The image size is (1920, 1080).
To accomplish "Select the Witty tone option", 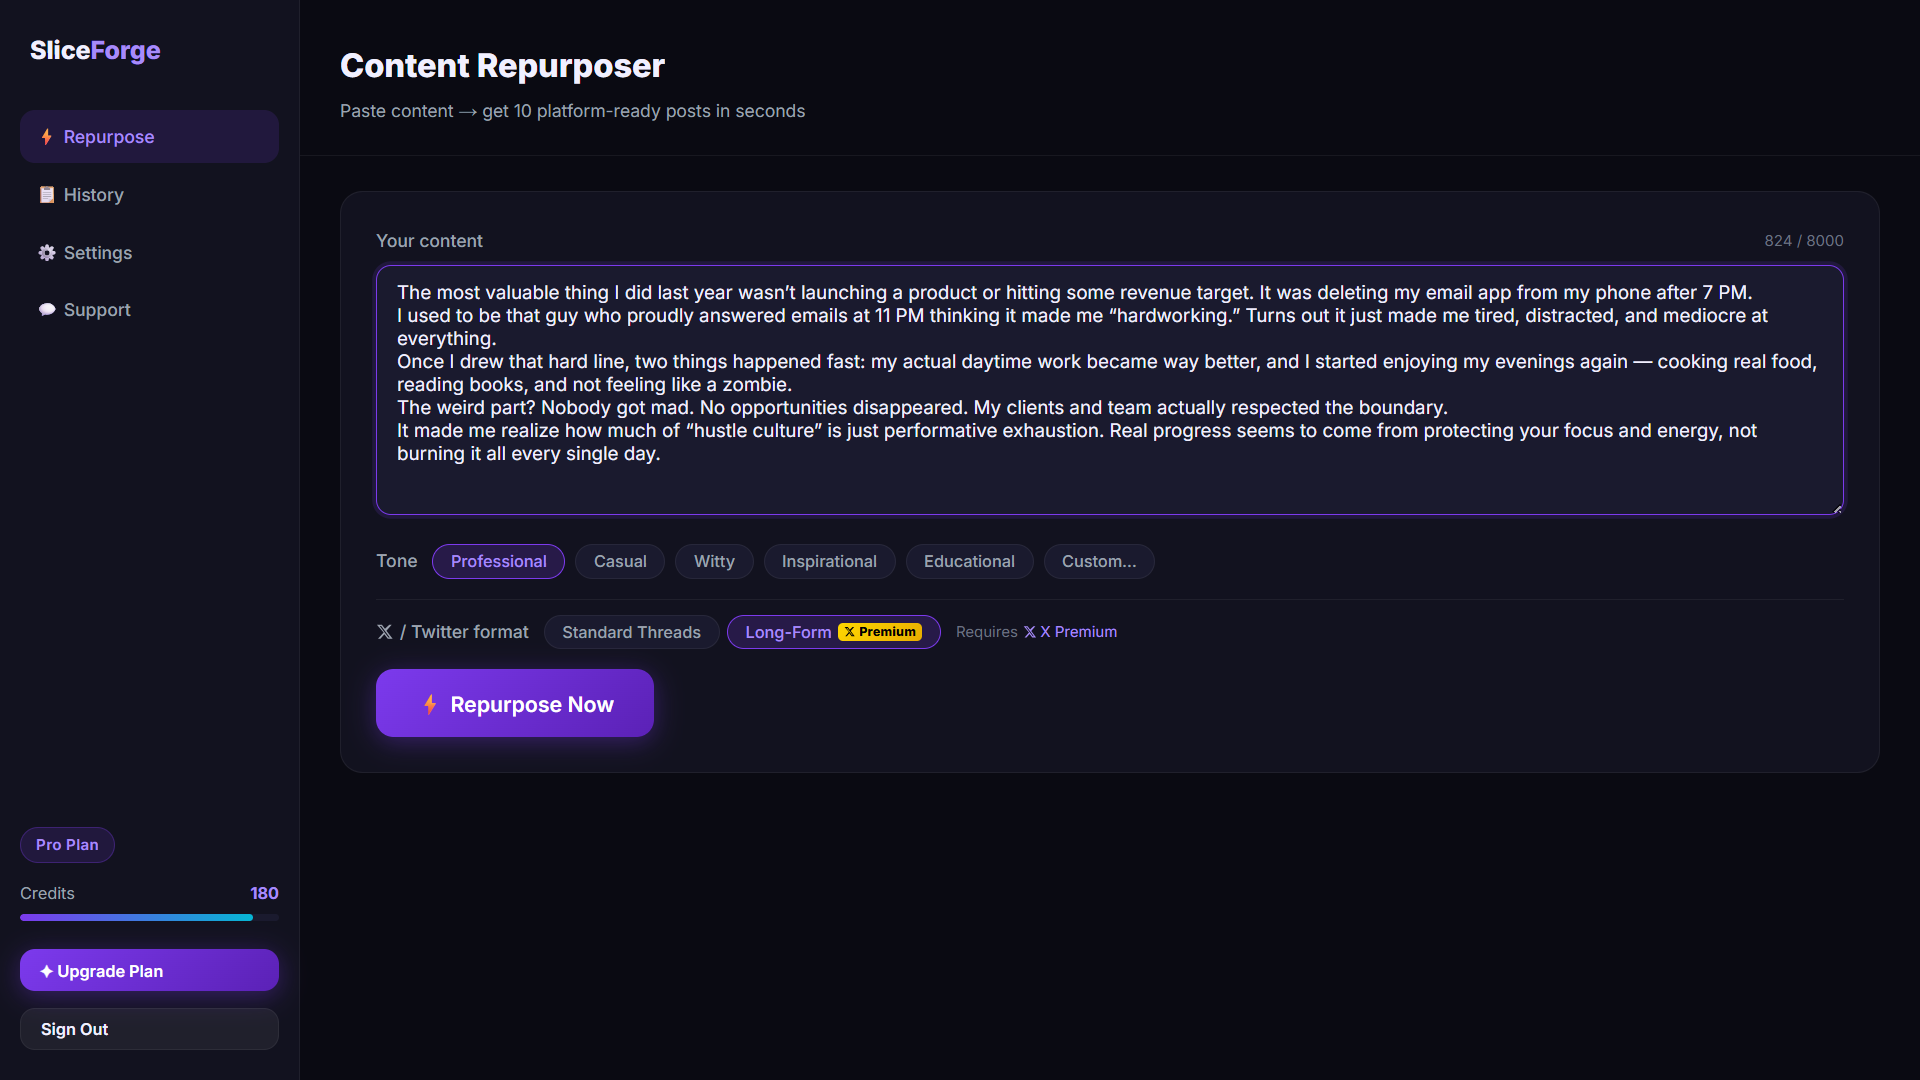I will pyautogui.click(x=713, y=562).
